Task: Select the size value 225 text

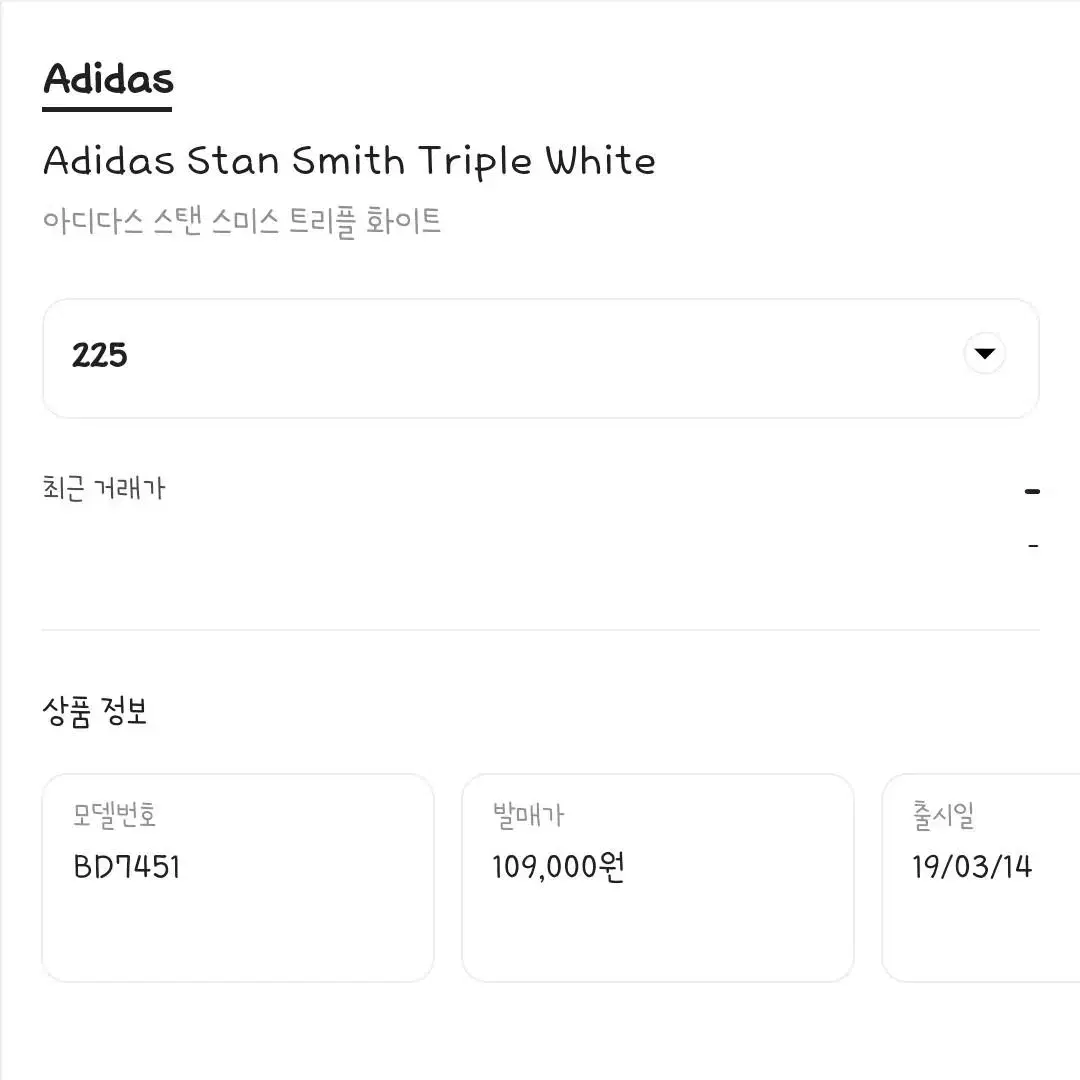Action: click(100, 355)
